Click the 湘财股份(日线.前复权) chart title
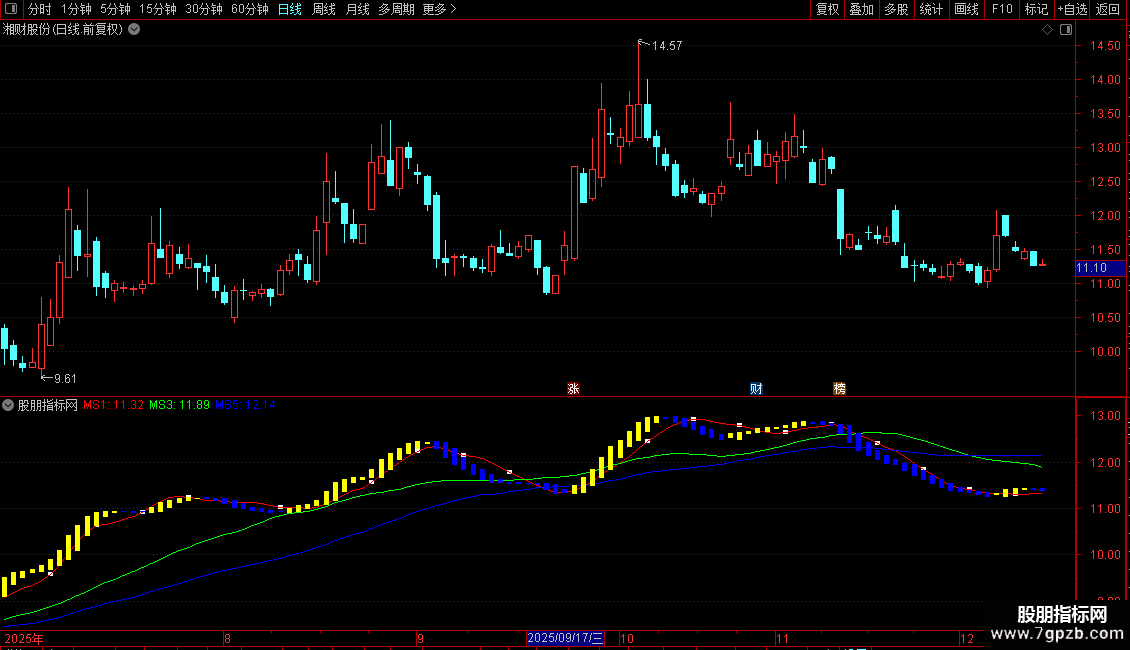 click(63, 30)
